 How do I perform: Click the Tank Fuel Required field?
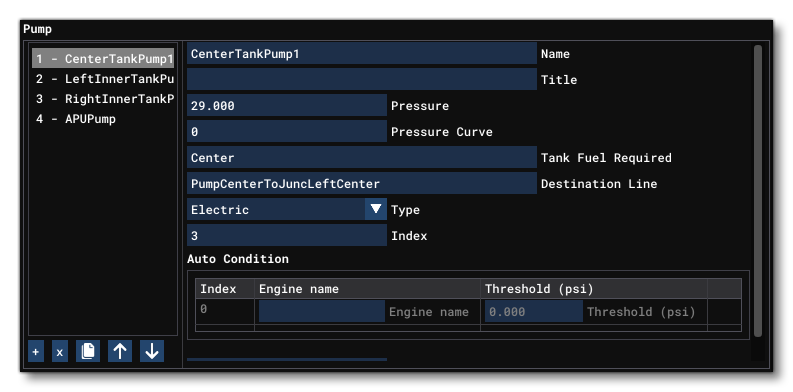coord(362,158)
